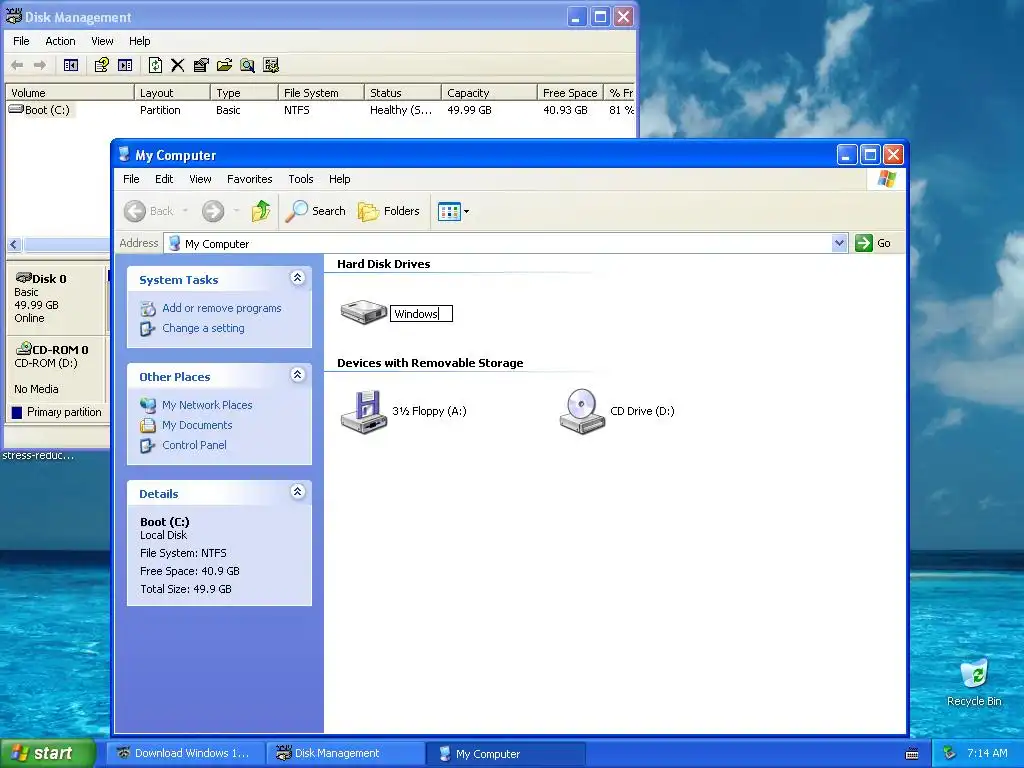Open the Edit menu in My Computer
Screen dimensions: 1024x768
[164, 179]
